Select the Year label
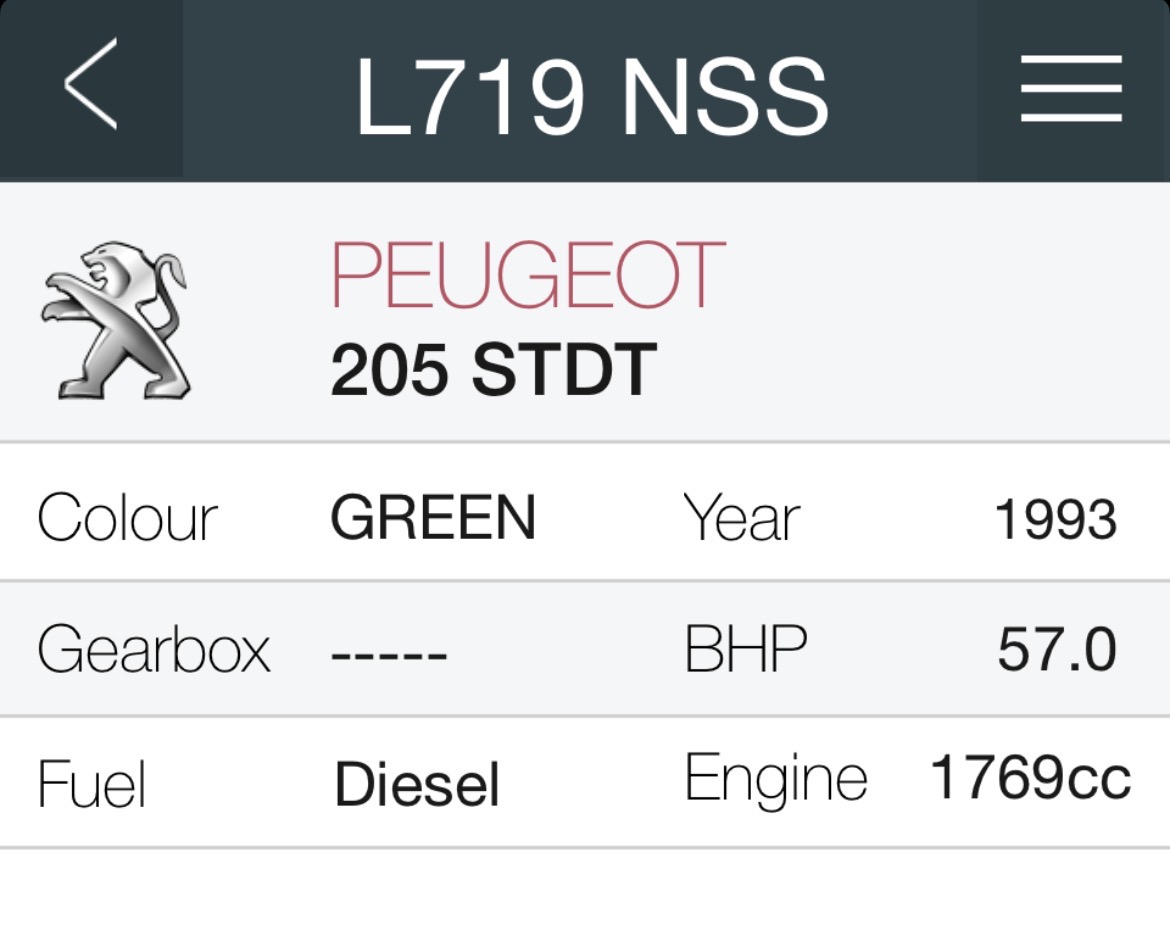1170x947 pixels. [741, 518]
